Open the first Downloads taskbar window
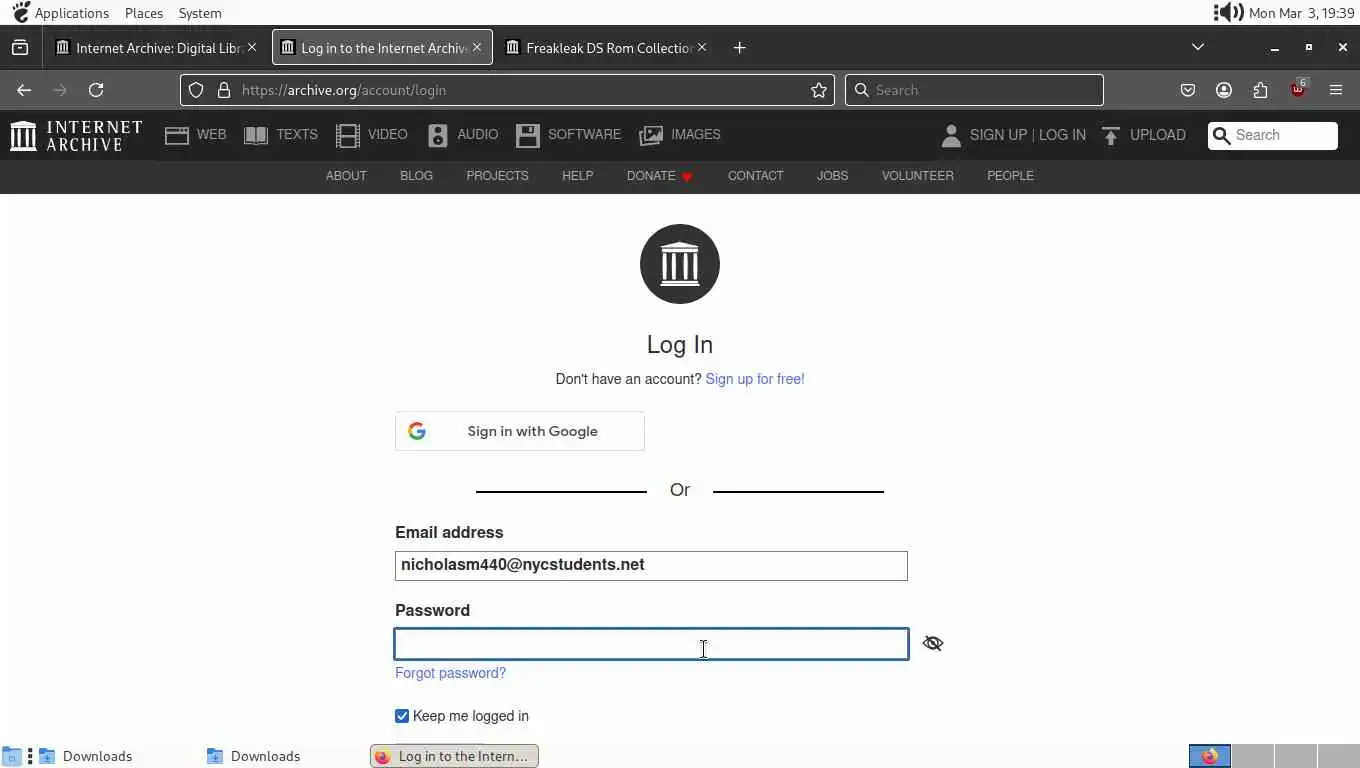 click(x=86, y=756)
